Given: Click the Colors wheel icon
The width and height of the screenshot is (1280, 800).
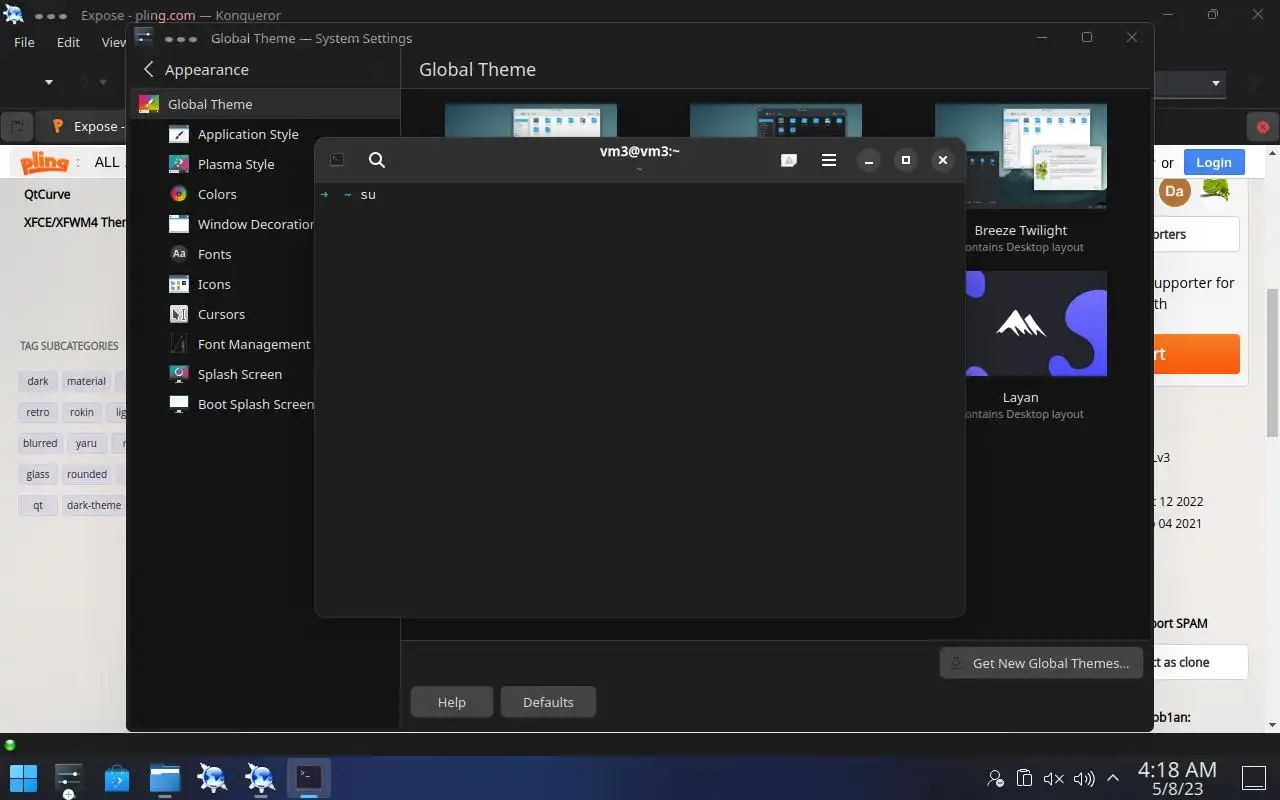Looking at the screenshot, I should (x=179, y=194).
